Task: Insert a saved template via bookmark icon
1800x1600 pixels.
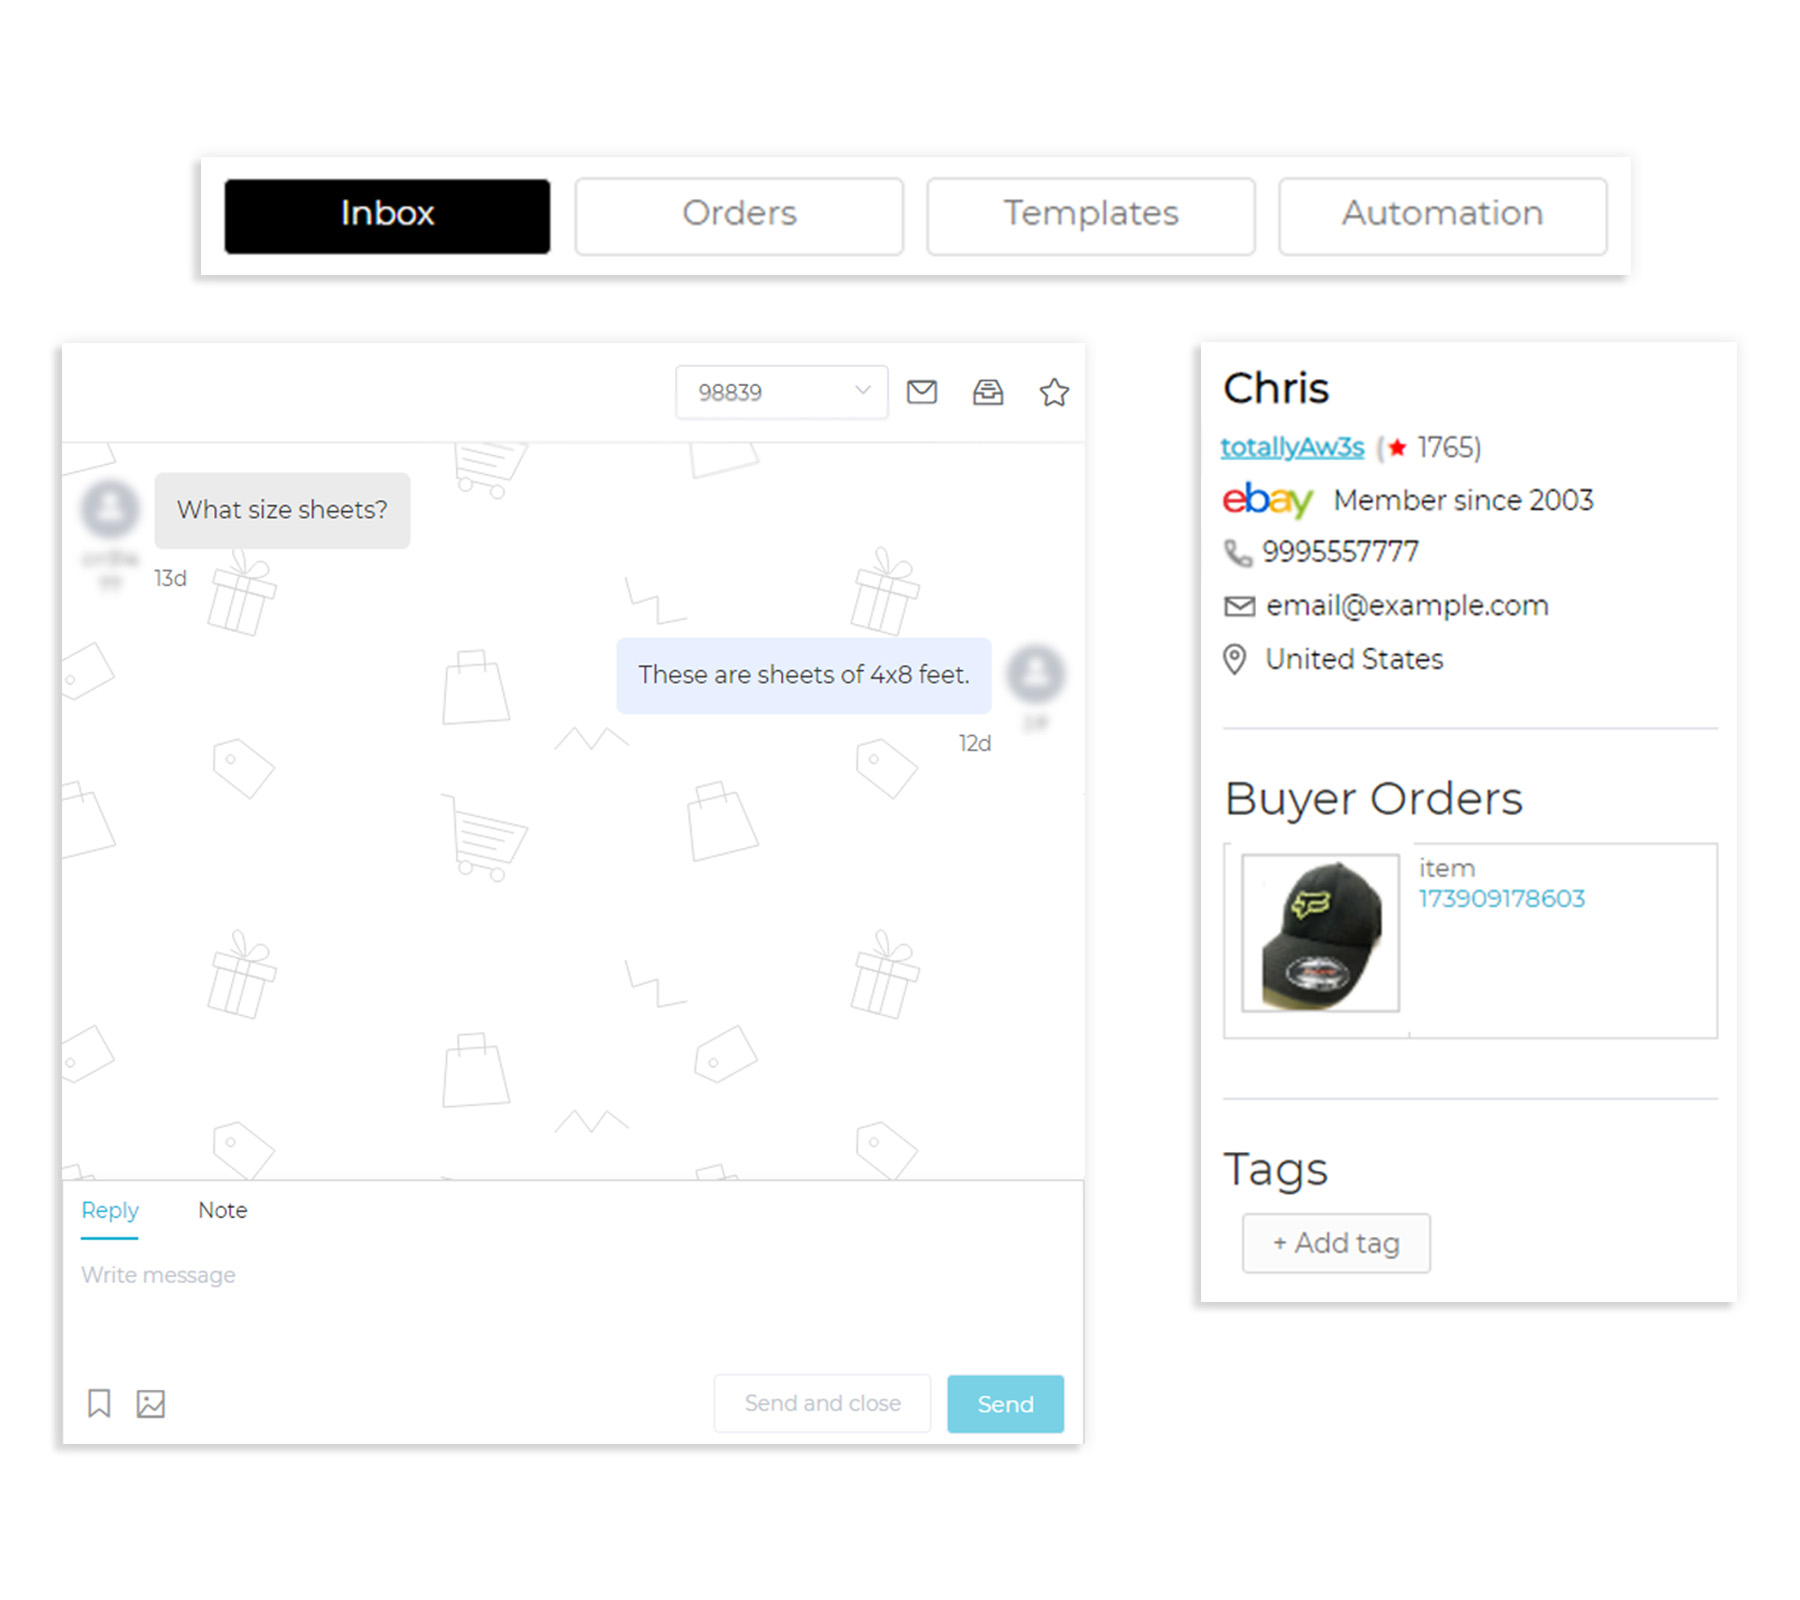Action: (x=98, y=1404)
